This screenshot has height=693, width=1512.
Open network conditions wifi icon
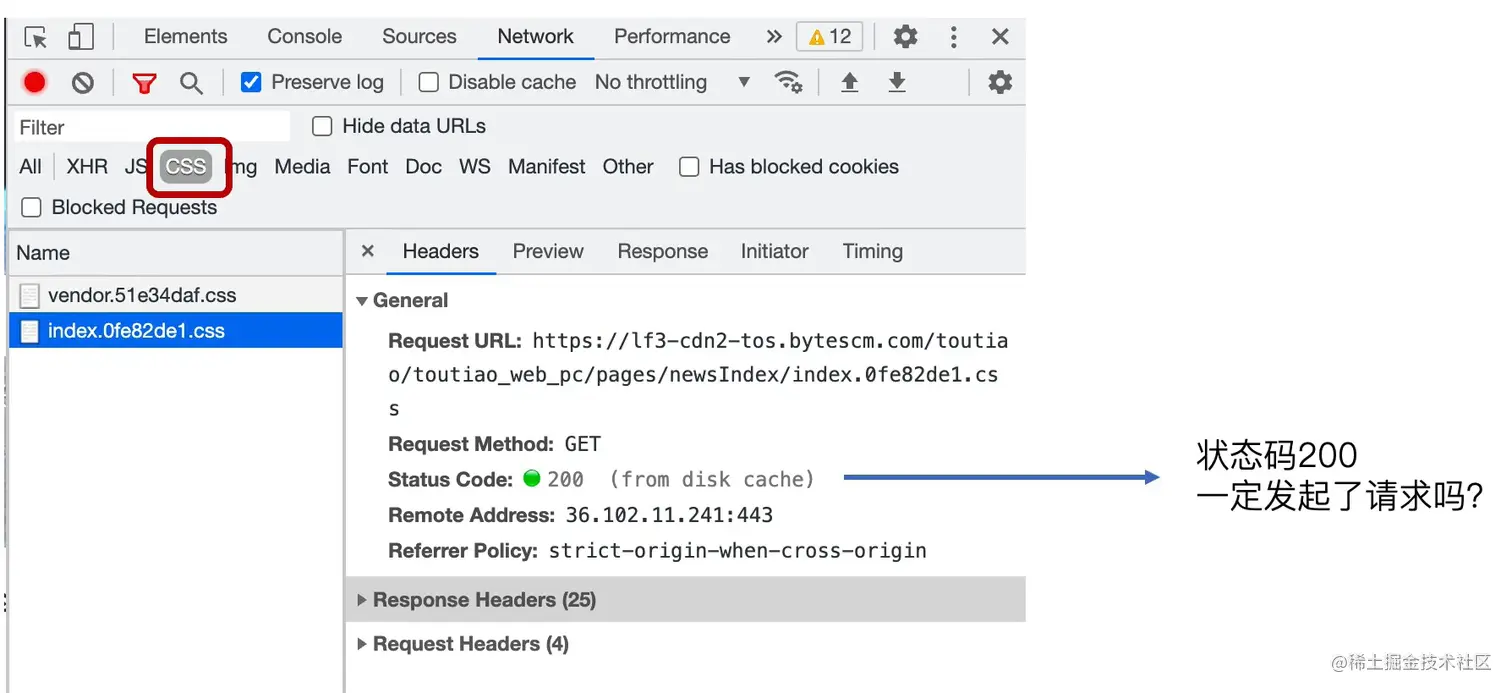click(788, 82)
